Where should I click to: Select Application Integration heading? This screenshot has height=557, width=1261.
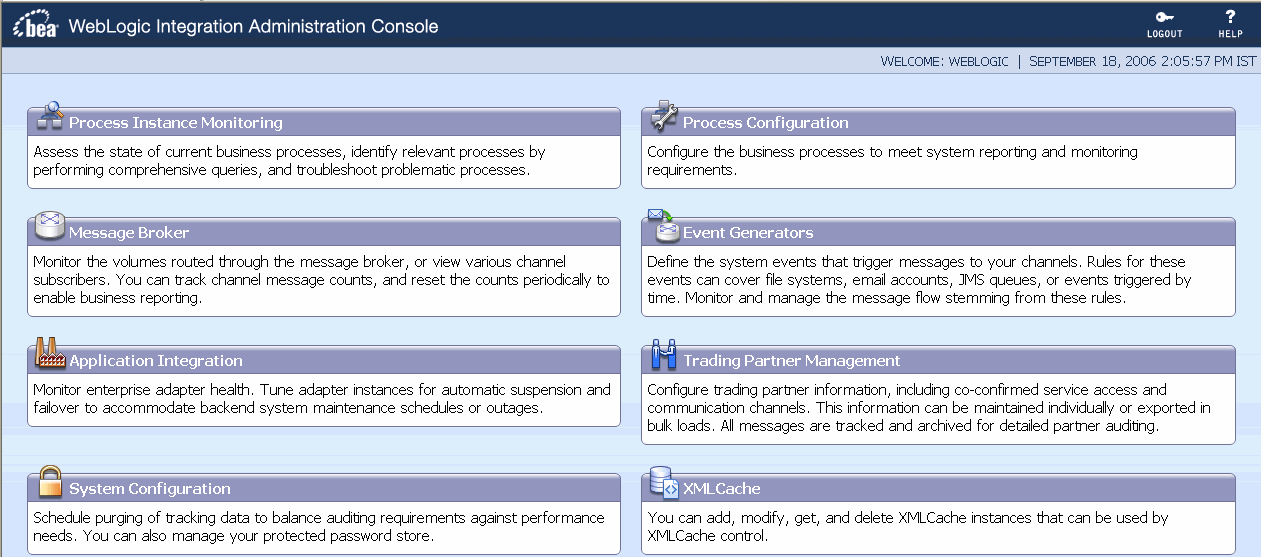point(156,360)
